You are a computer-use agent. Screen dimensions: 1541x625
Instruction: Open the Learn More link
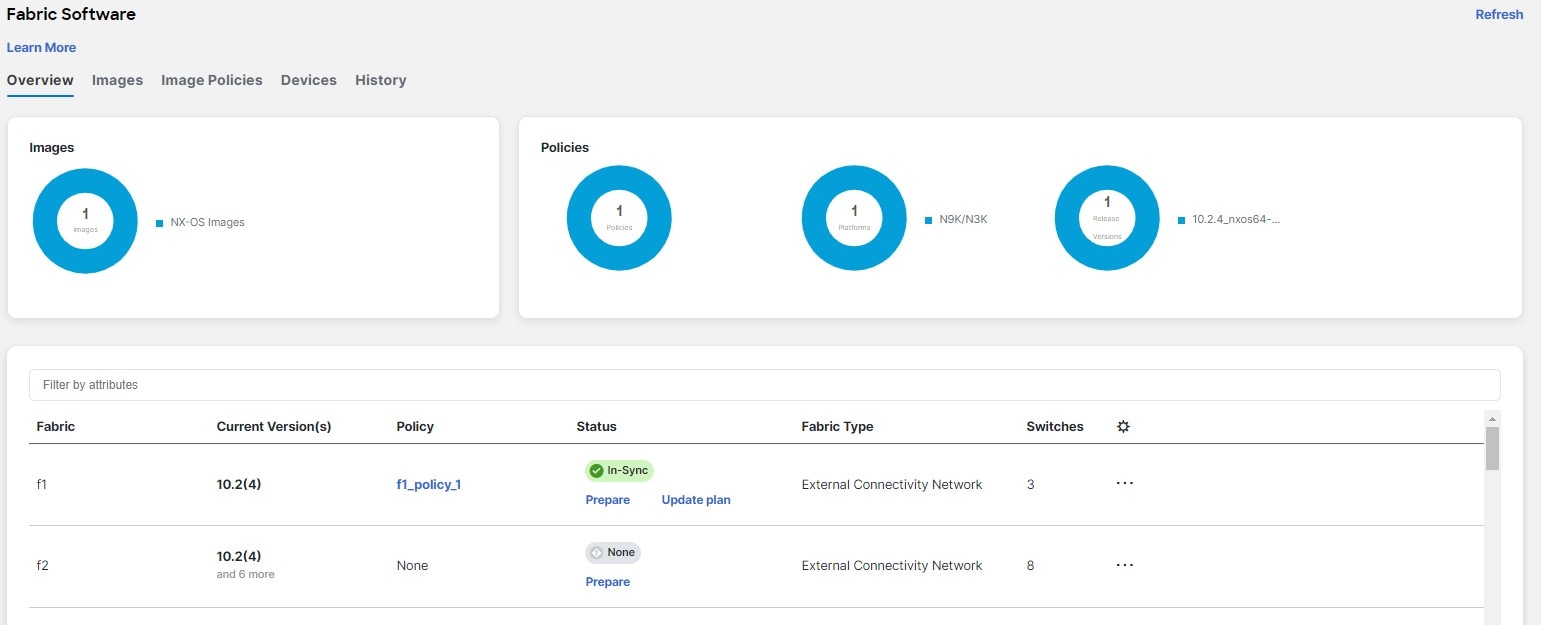[41, 47]
